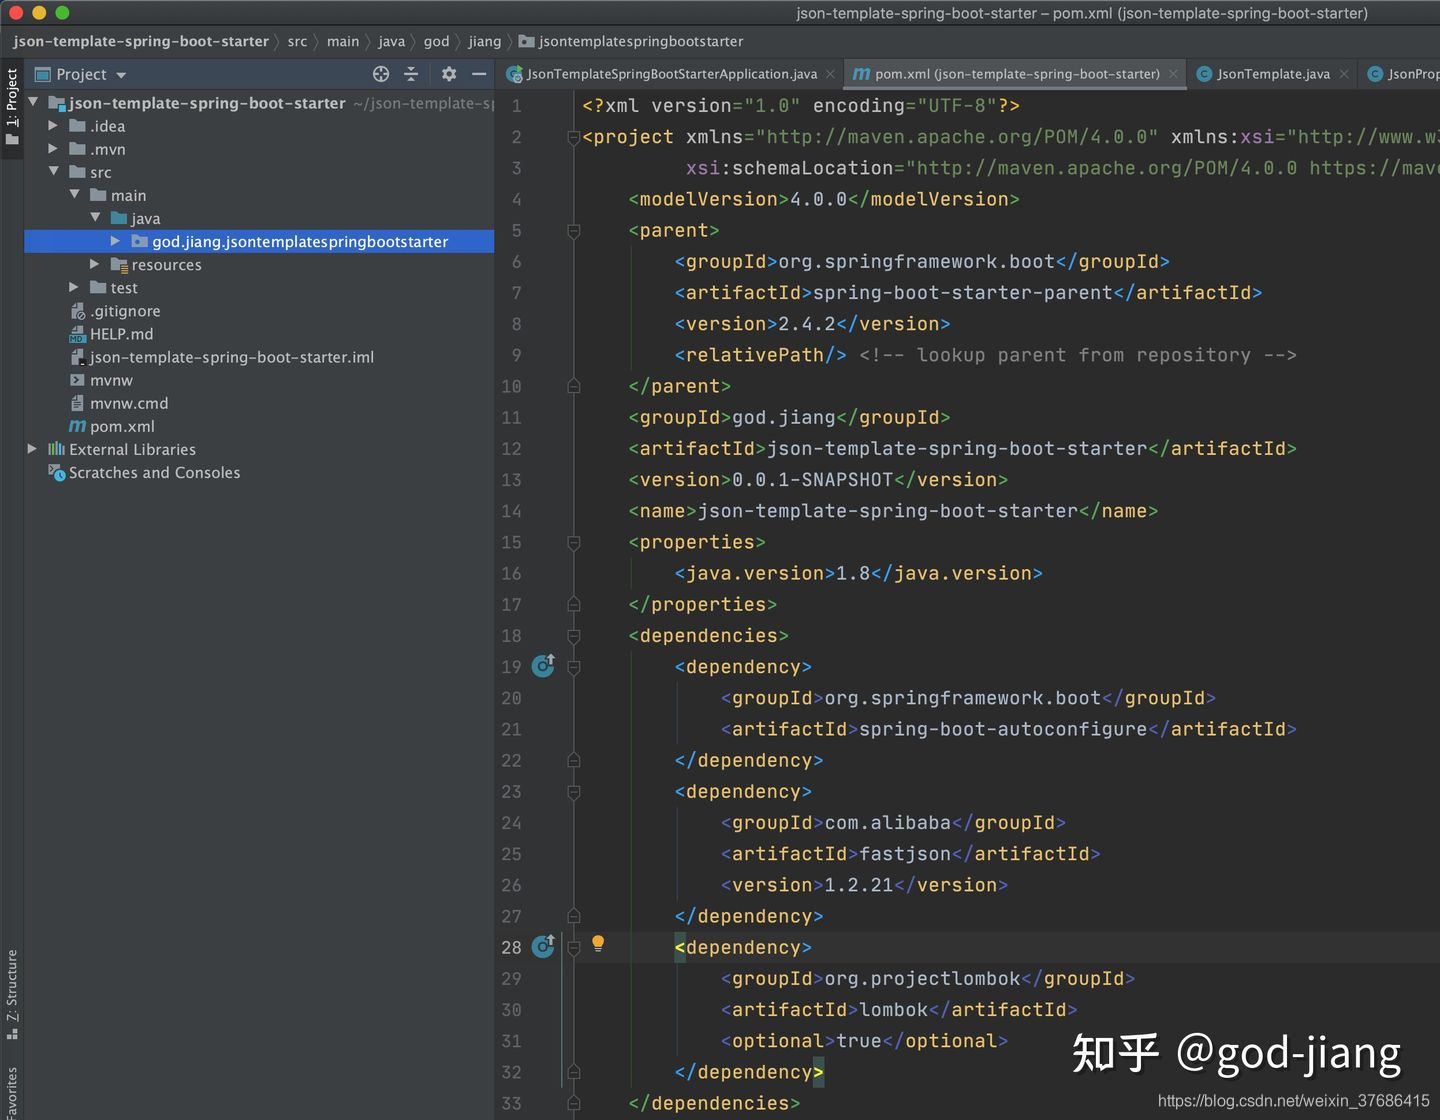Fold the project tag at line 2

pyautogui.click(x=574, y=137)
